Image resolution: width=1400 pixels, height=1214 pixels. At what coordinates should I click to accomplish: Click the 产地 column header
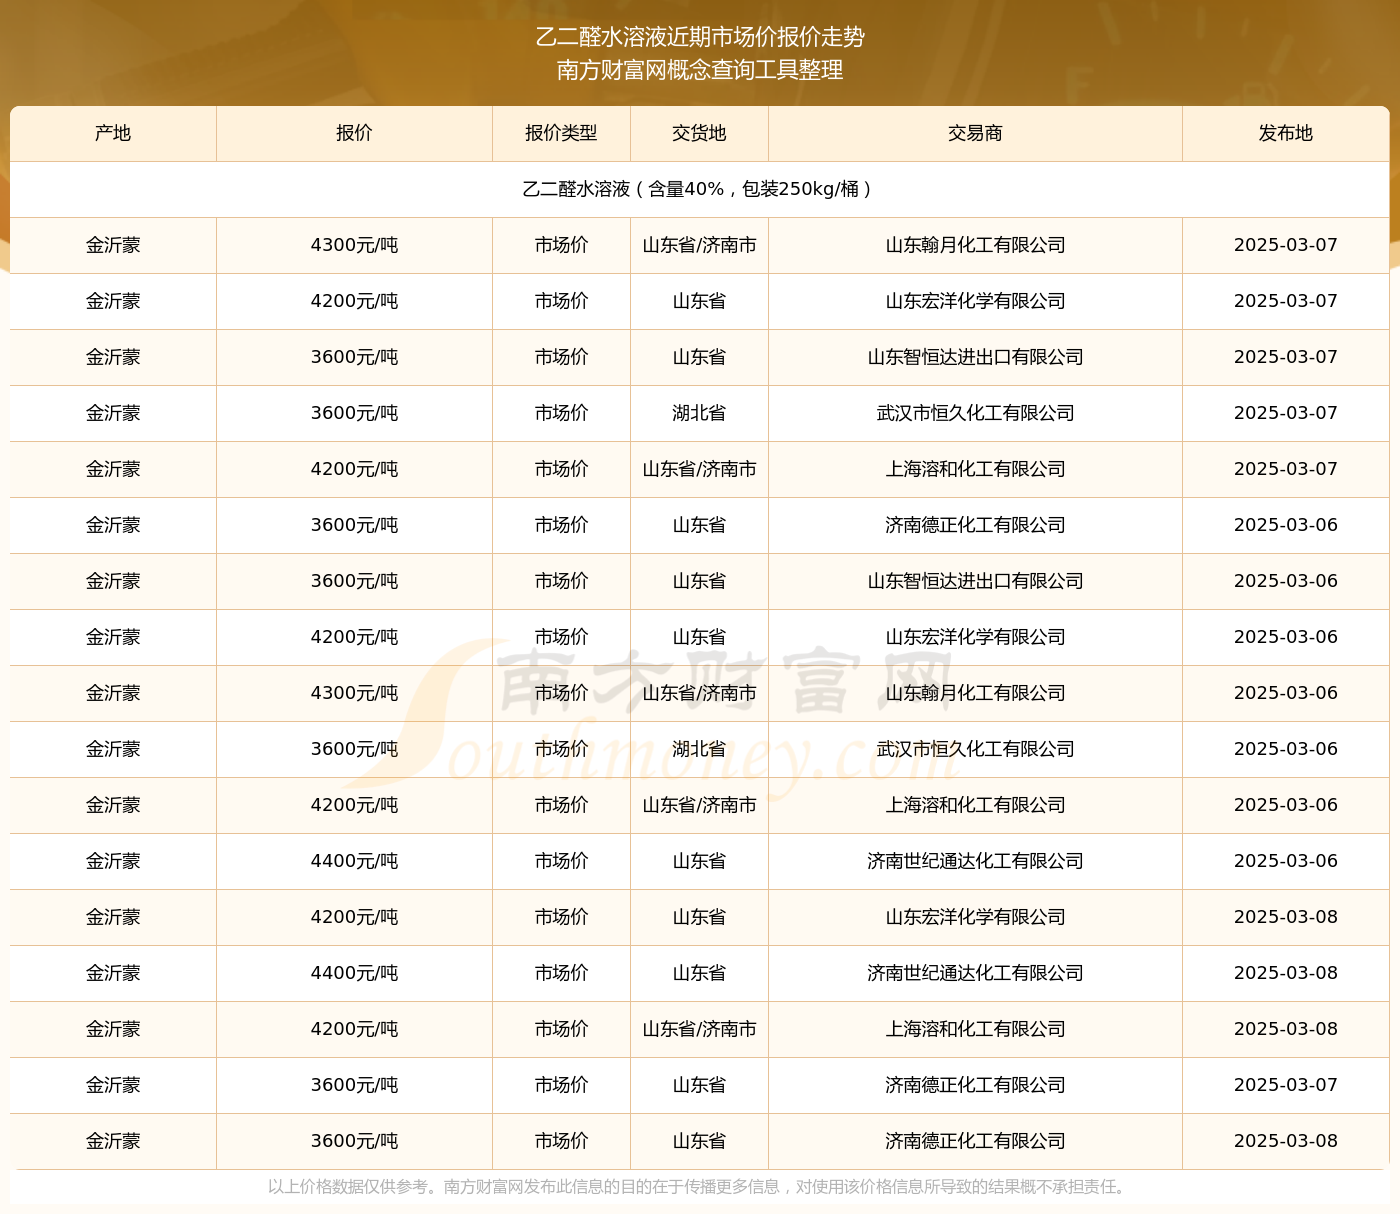click(113, 133)
